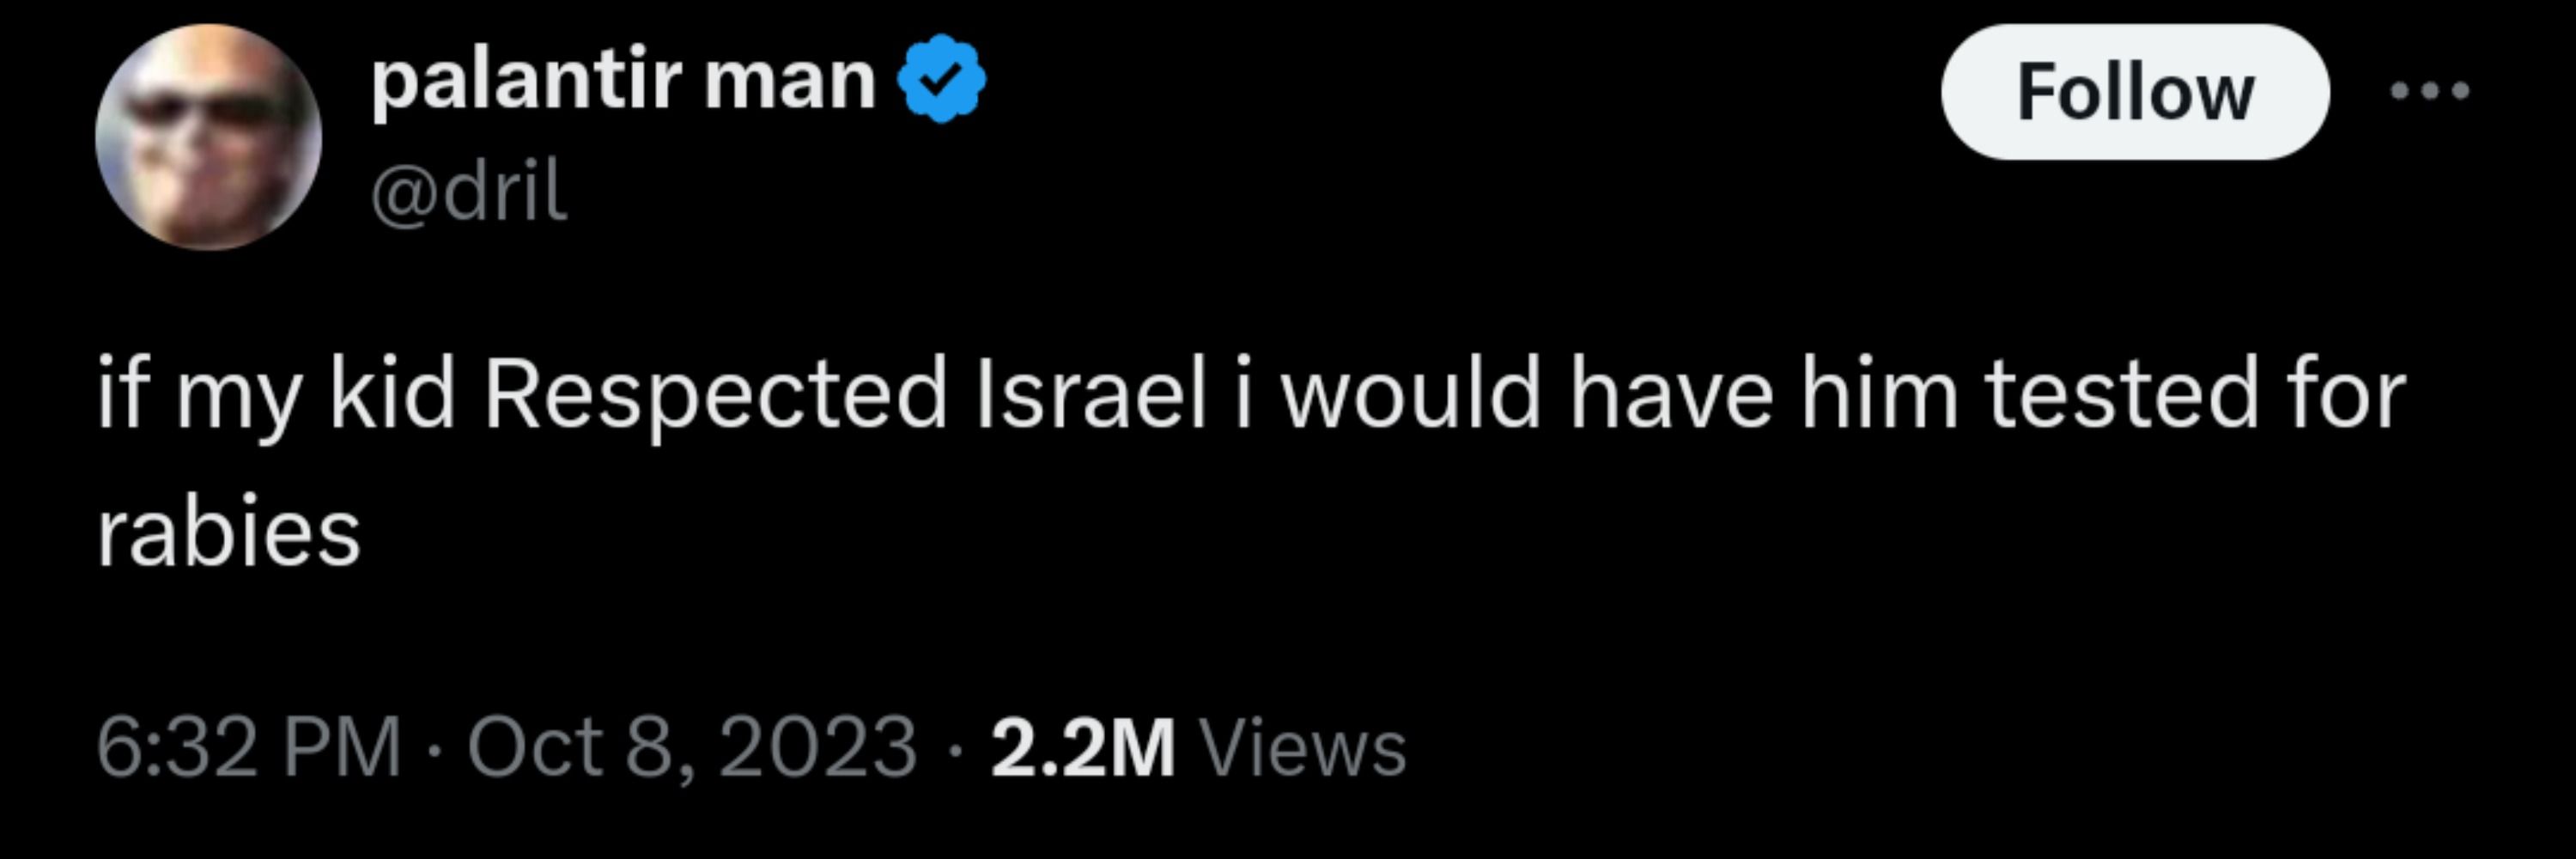Screen dimensions: 2576x859
Task: Click the word Israel in the tweet
Action: (x=1091, y=394)
